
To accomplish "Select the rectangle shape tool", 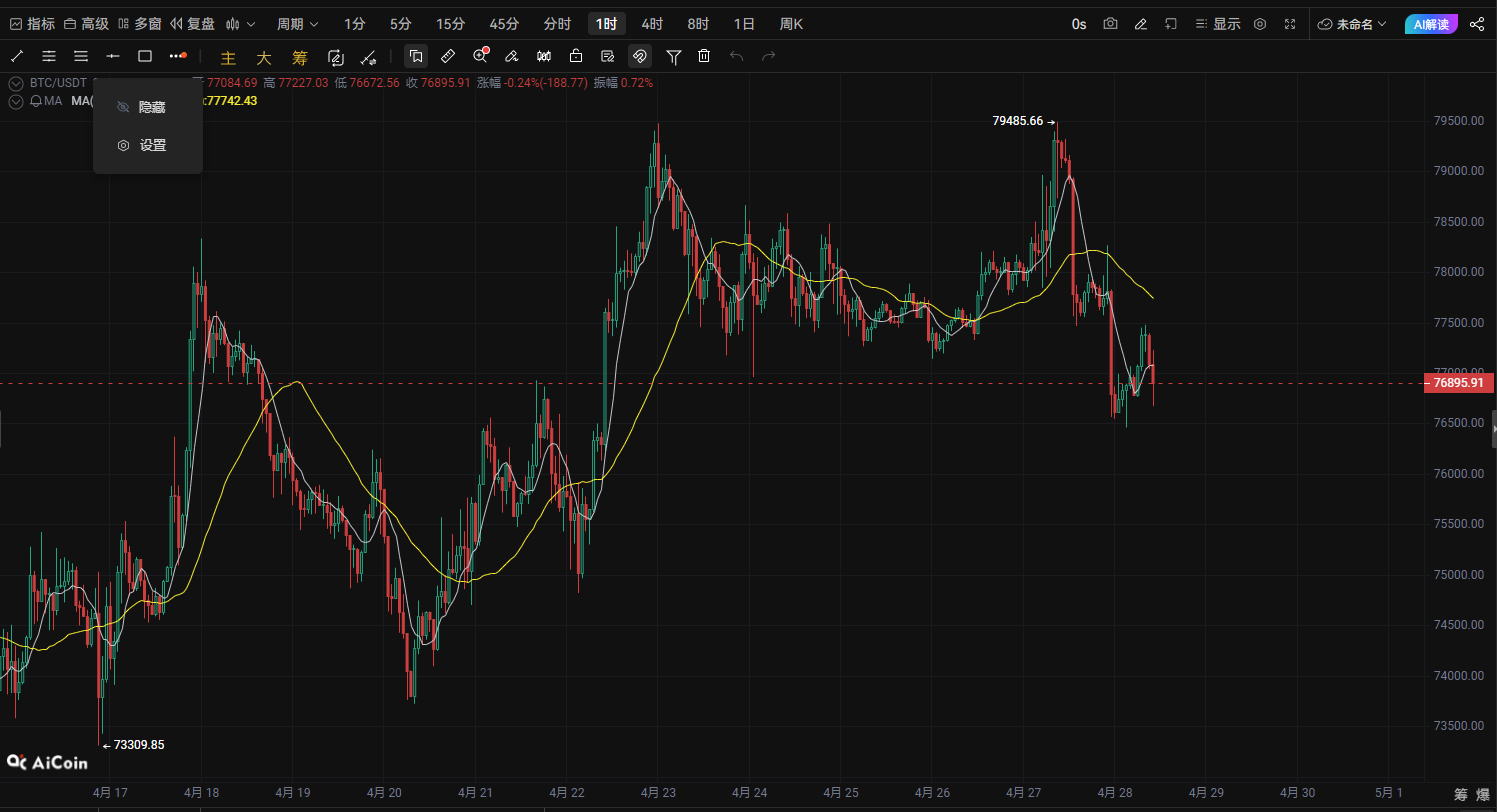I will [x=145, y=56].
